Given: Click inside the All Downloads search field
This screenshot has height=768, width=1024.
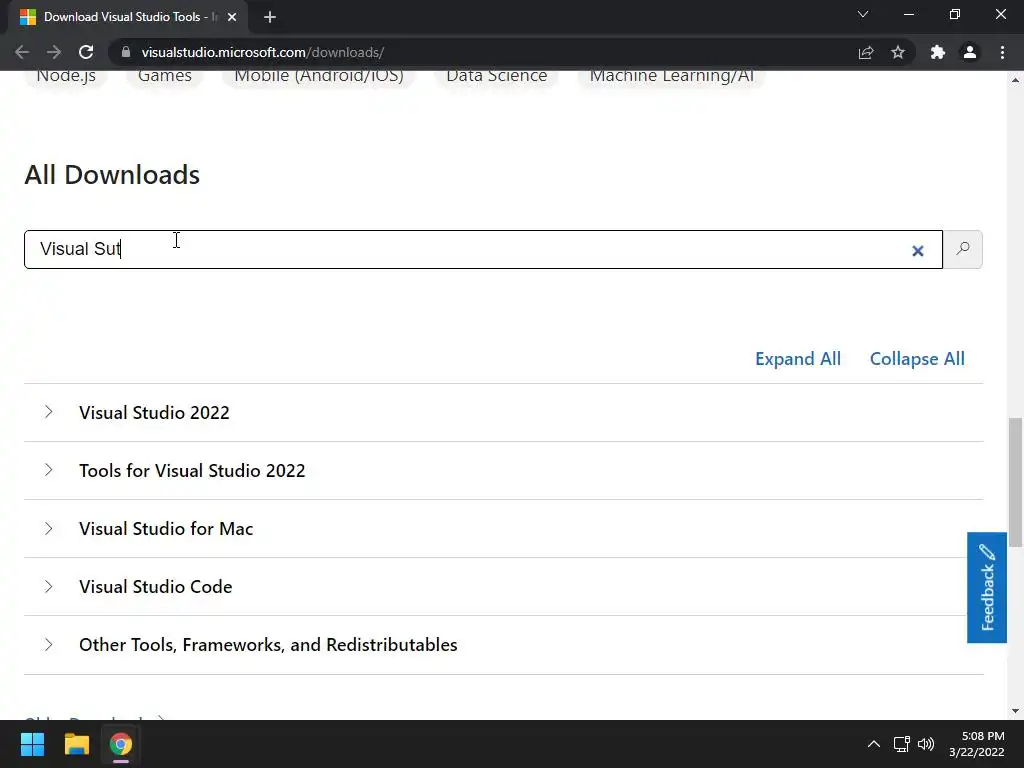Looking at the screenshot, I should (480, 249).
